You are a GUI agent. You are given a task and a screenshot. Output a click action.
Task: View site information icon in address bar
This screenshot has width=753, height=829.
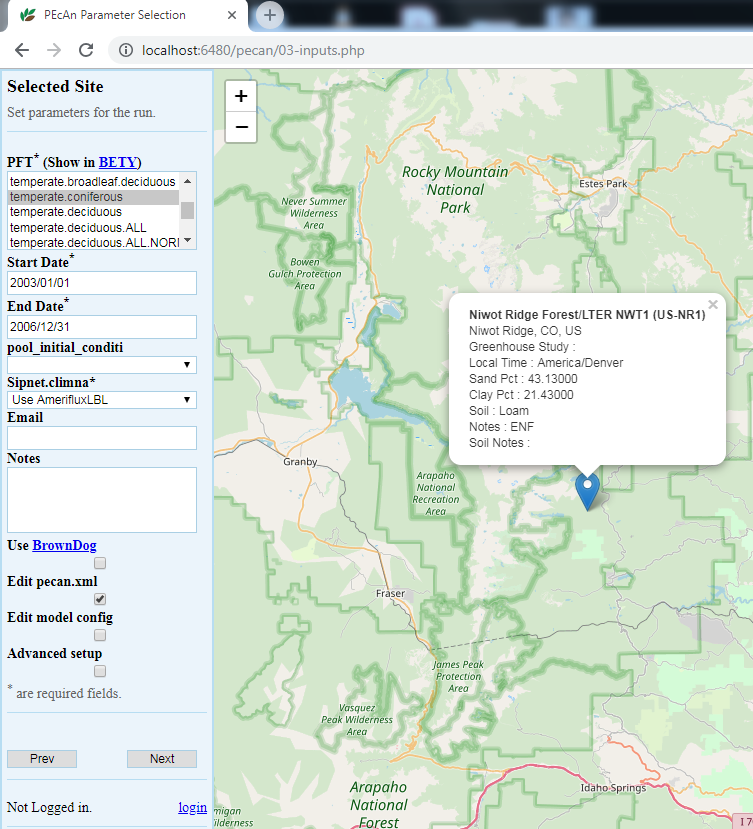(x=125, y=50)
